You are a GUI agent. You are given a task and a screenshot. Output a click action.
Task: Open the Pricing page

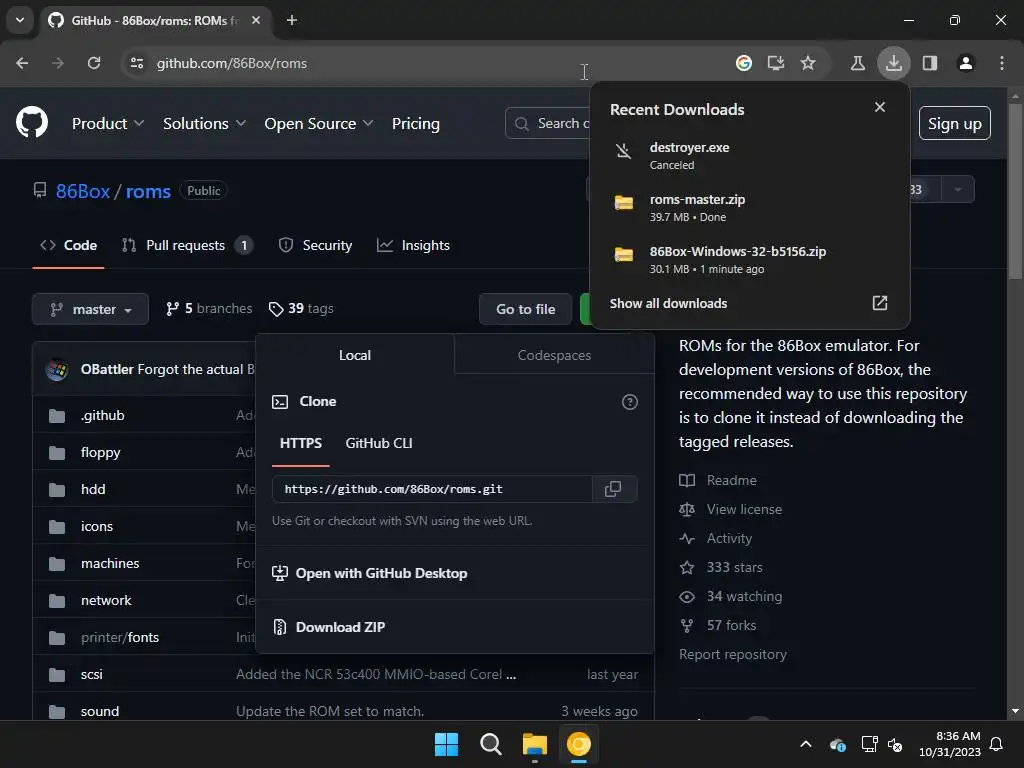[x=415, y=123]
